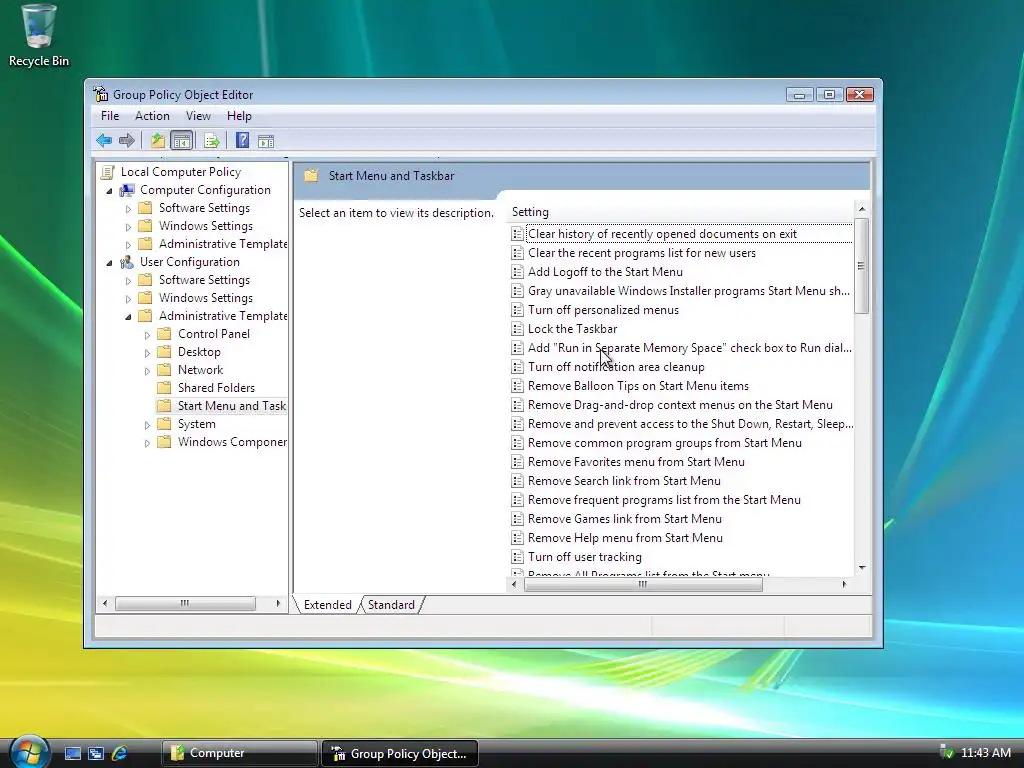Viewport: 1024px width, 768px height.
Task: Open the File menu
Action: tap(110, 116)
